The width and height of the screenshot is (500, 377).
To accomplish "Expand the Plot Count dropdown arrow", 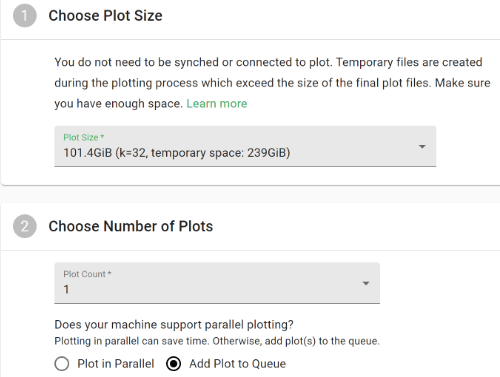I will [366, 284].
